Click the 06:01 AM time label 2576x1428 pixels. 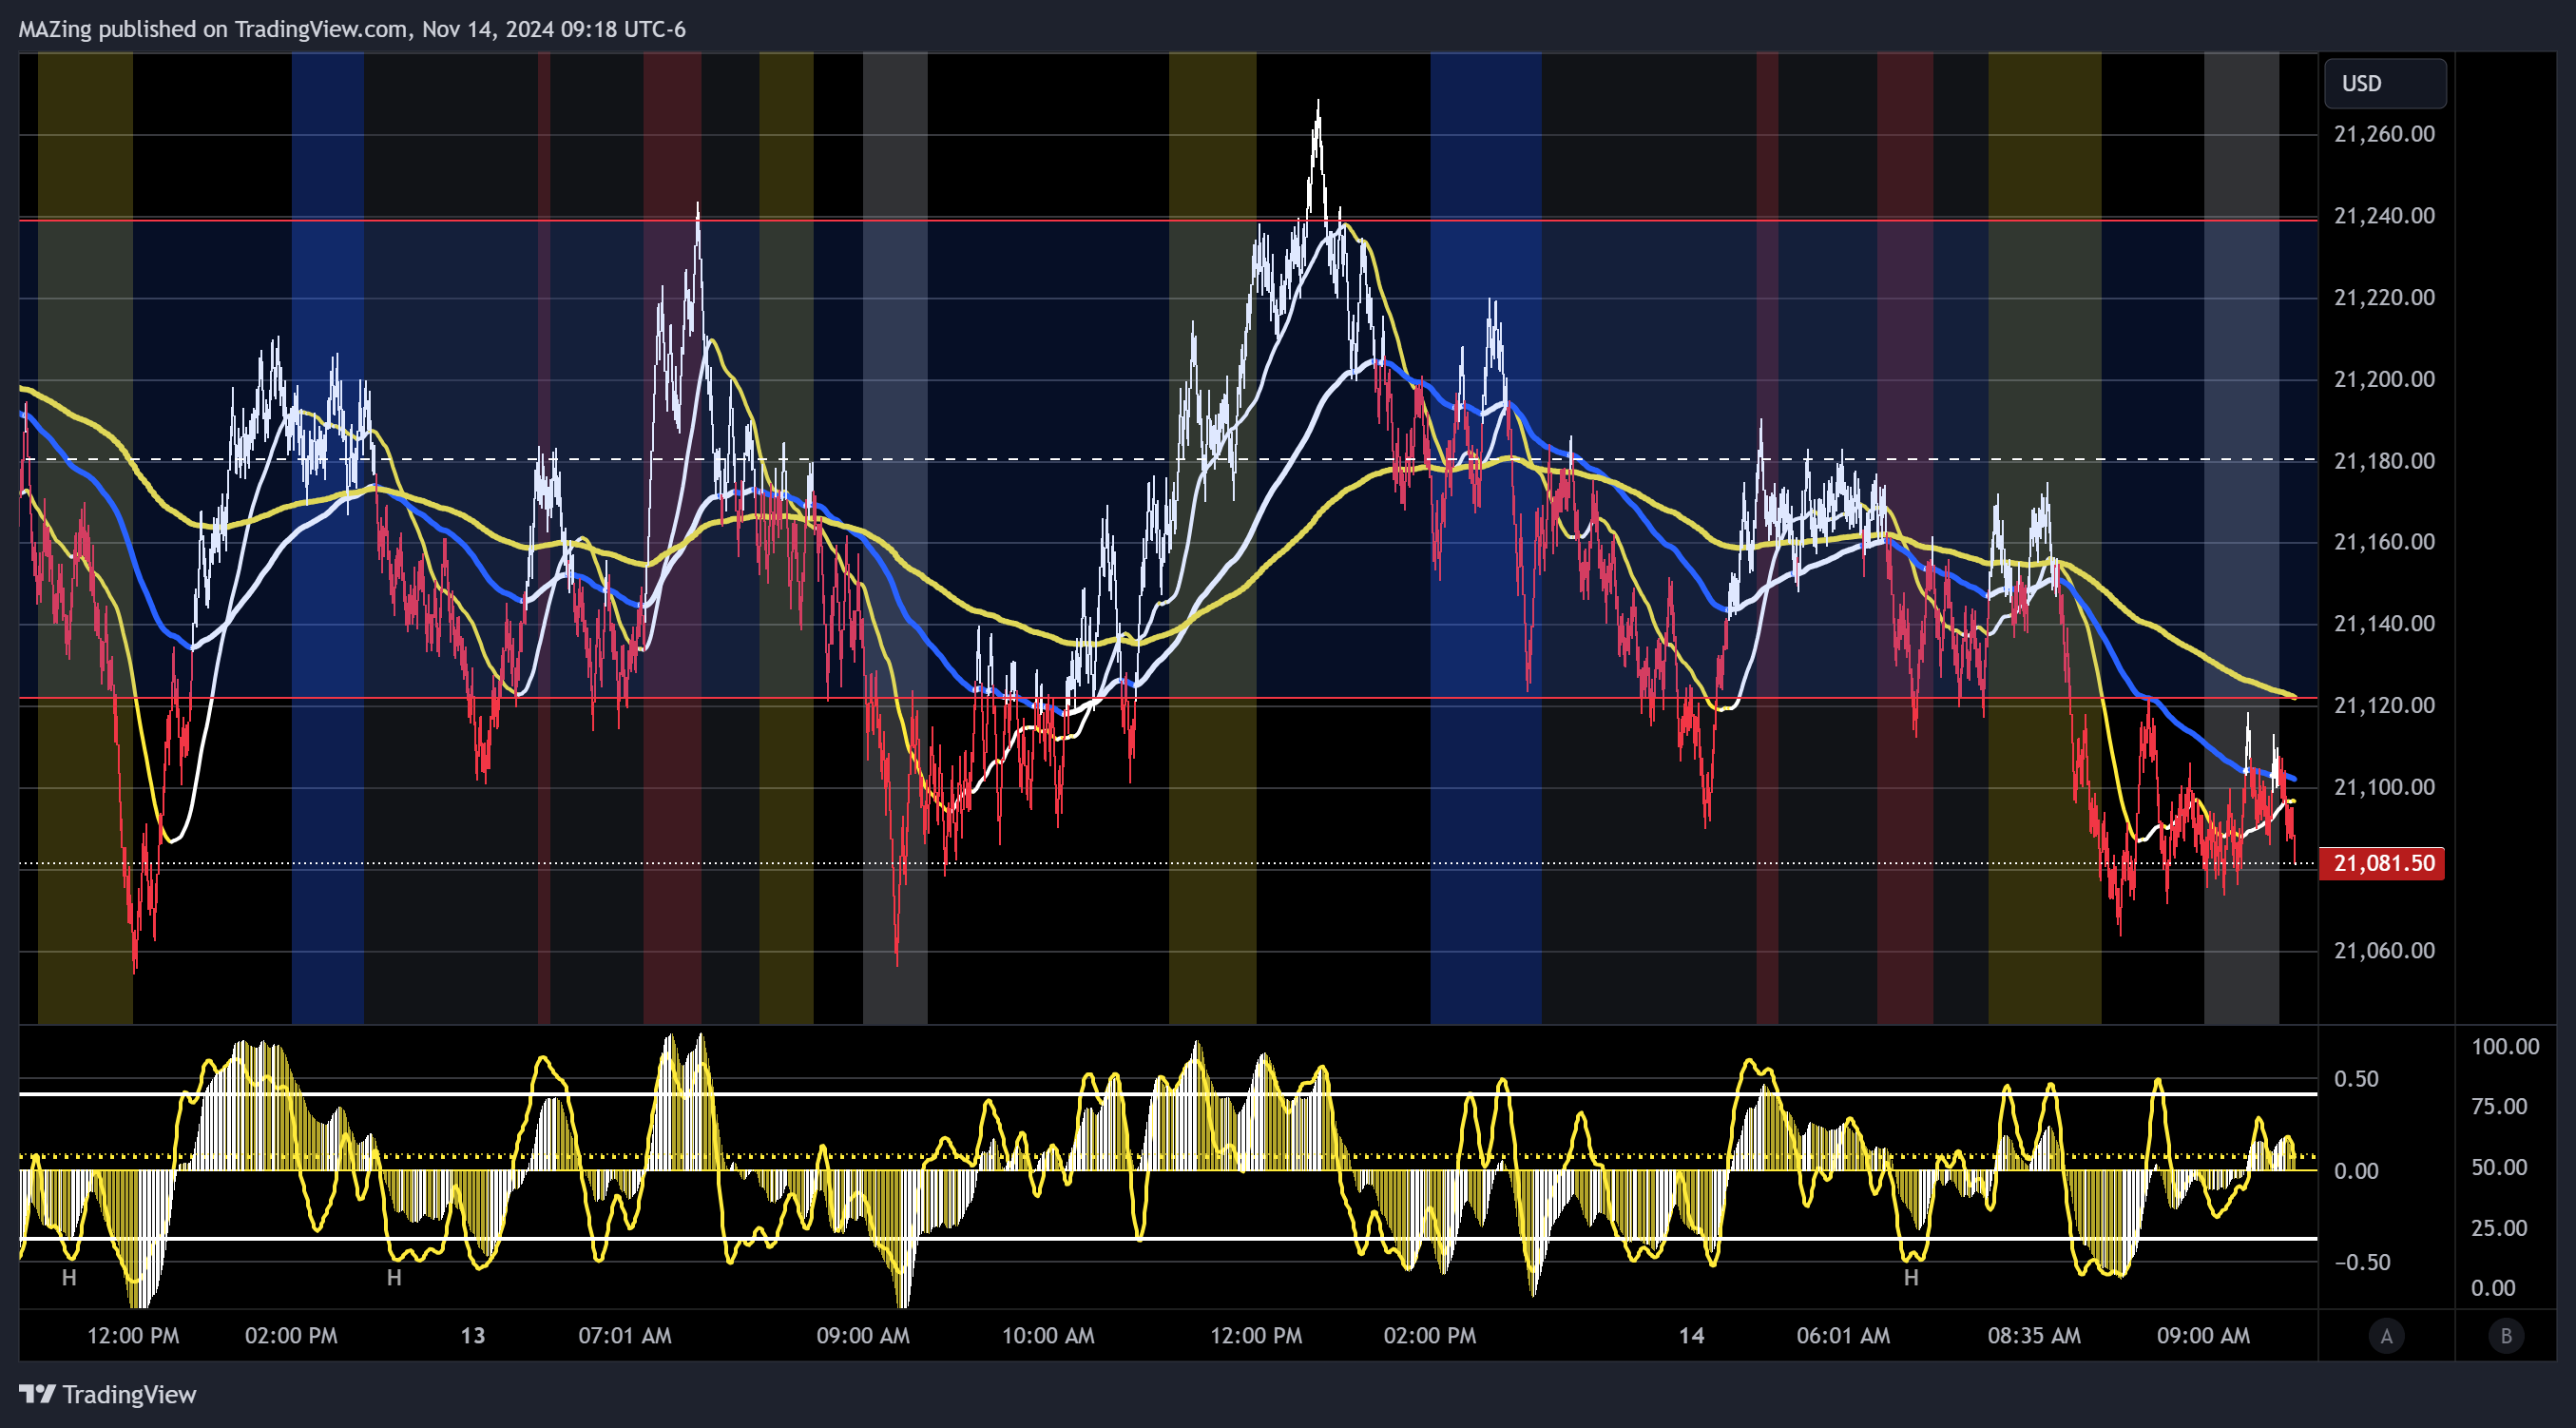pyautogui.click(x=1843, y=1336)
